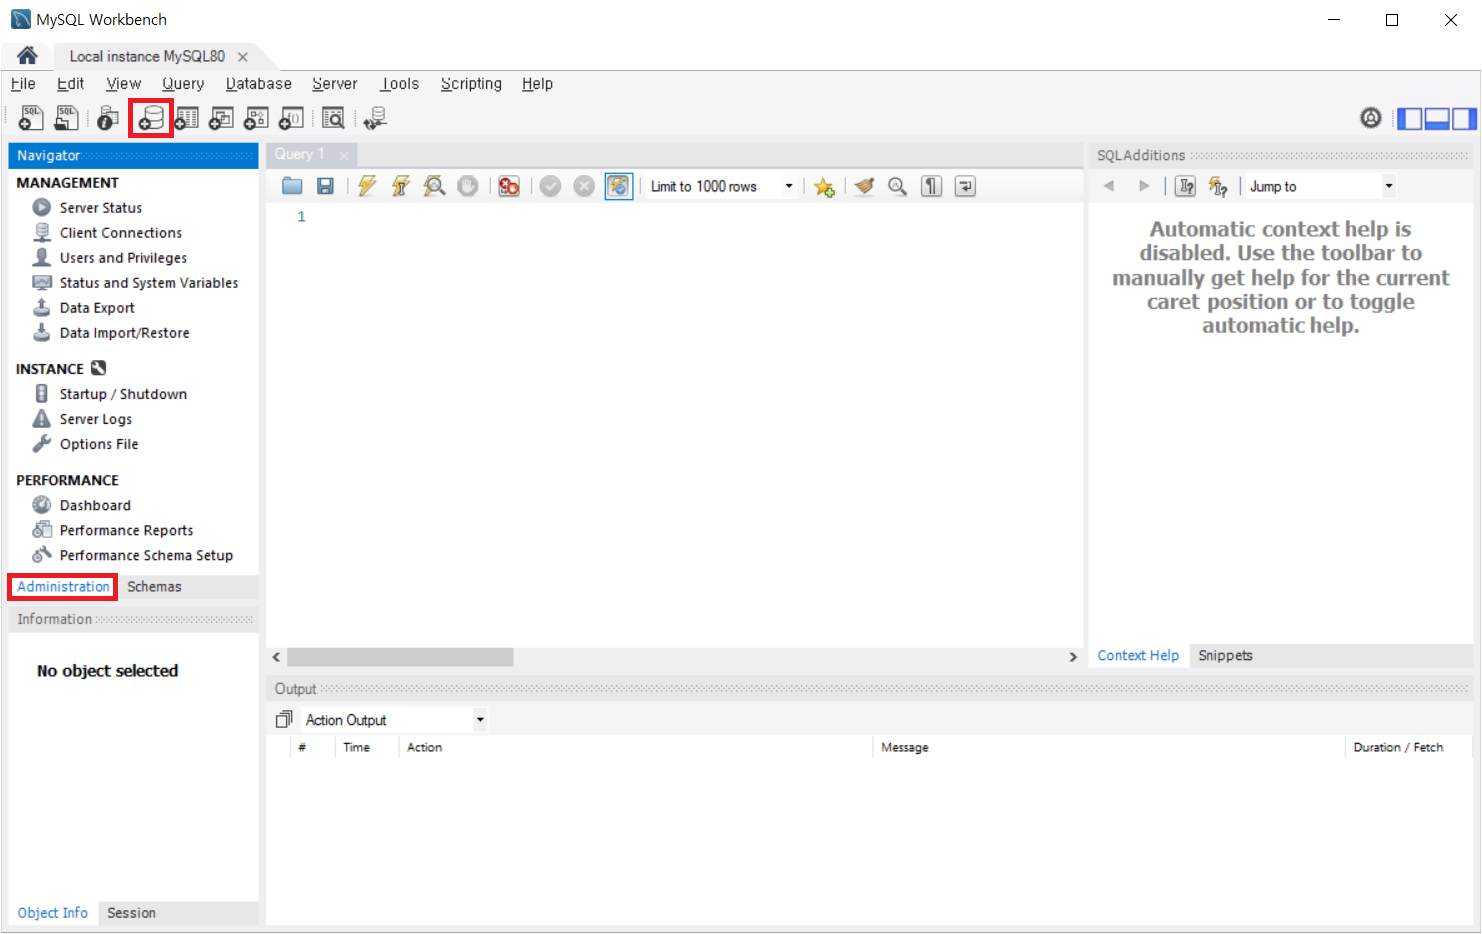Open the Database menu
This screenshot has width=1482, height=934.
click(x=259, y=84)
